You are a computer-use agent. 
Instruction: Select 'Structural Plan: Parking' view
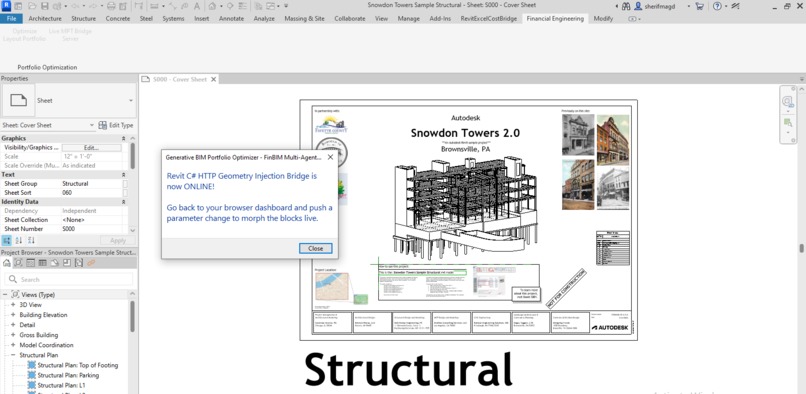(x=68, y=375)
